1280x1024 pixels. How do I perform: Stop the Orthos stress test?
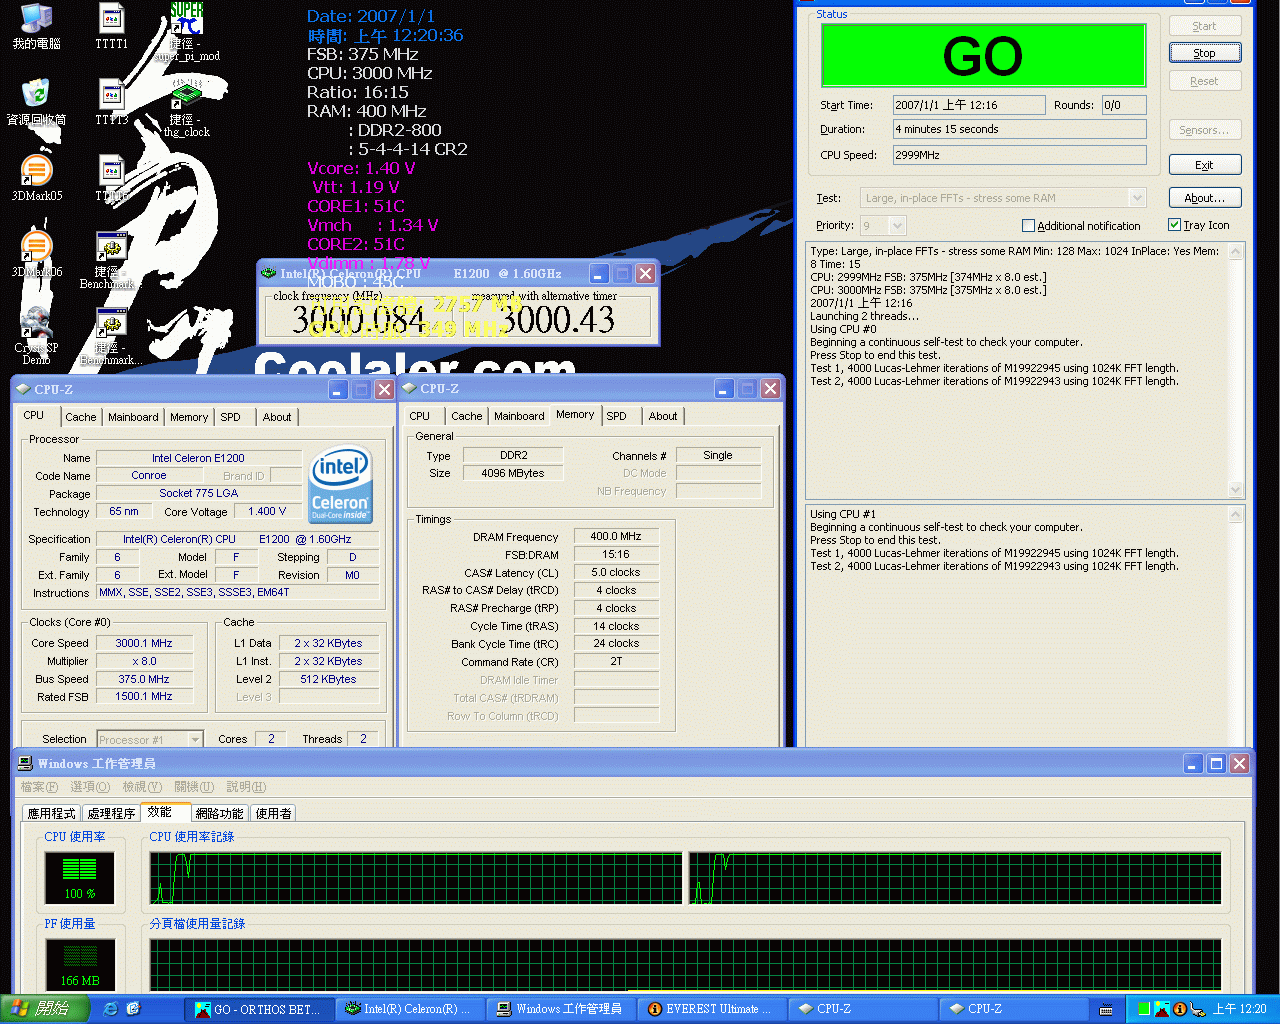1205,53
